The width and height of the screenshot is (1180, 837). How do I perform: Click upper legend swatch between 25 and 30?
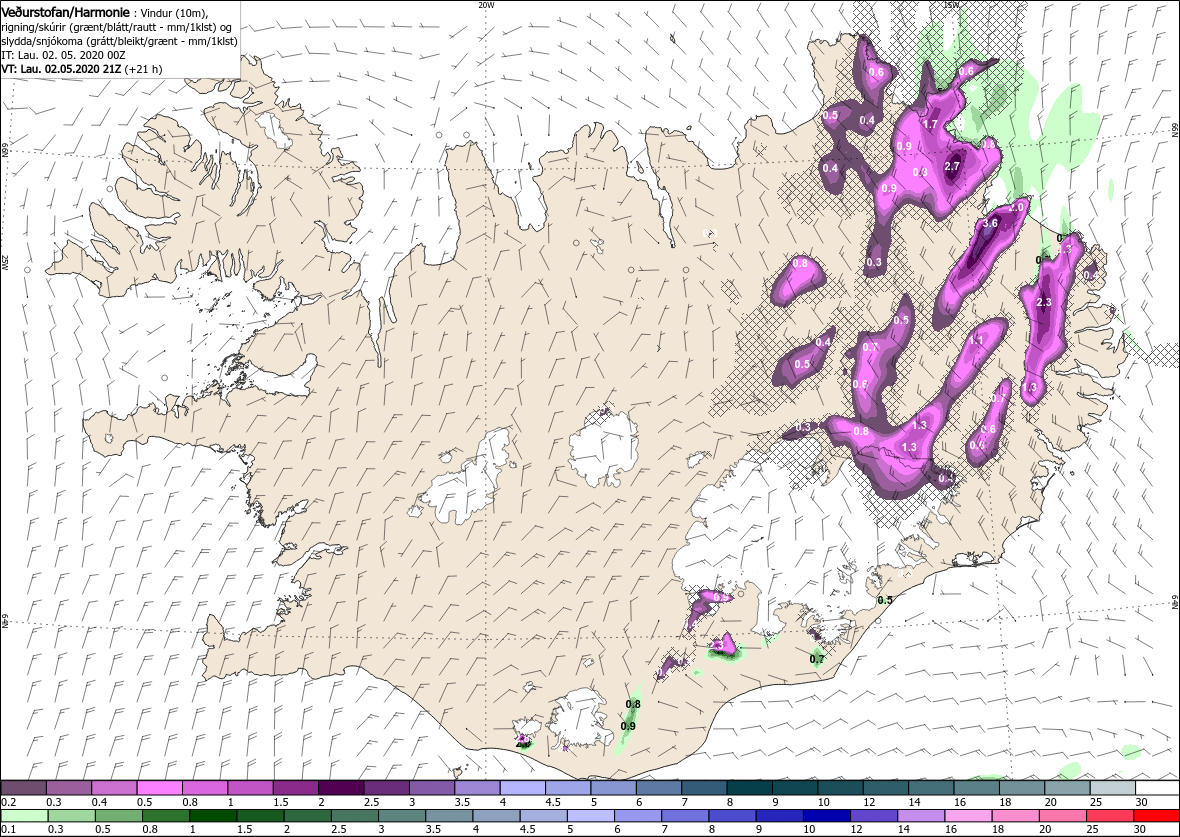tap(1112, 788)
